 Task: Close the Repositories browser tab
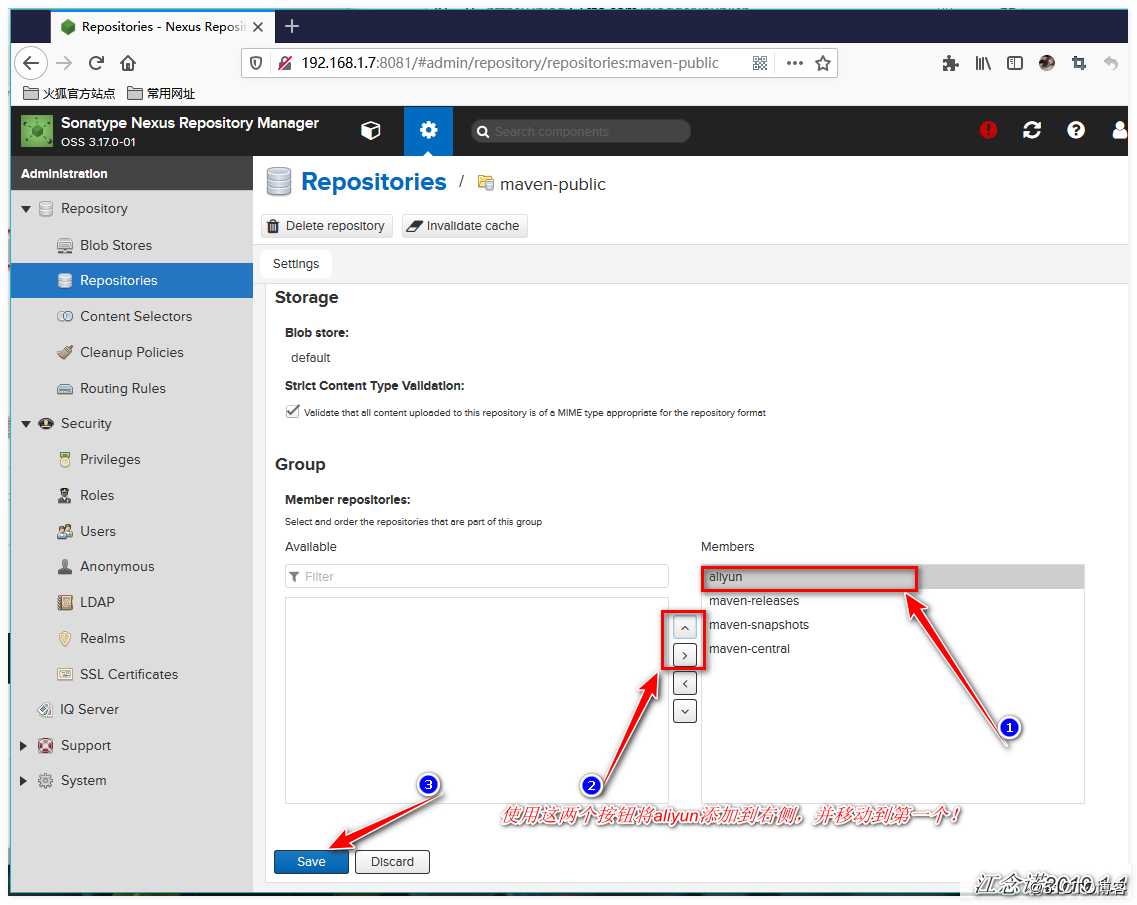click(257, 27)
